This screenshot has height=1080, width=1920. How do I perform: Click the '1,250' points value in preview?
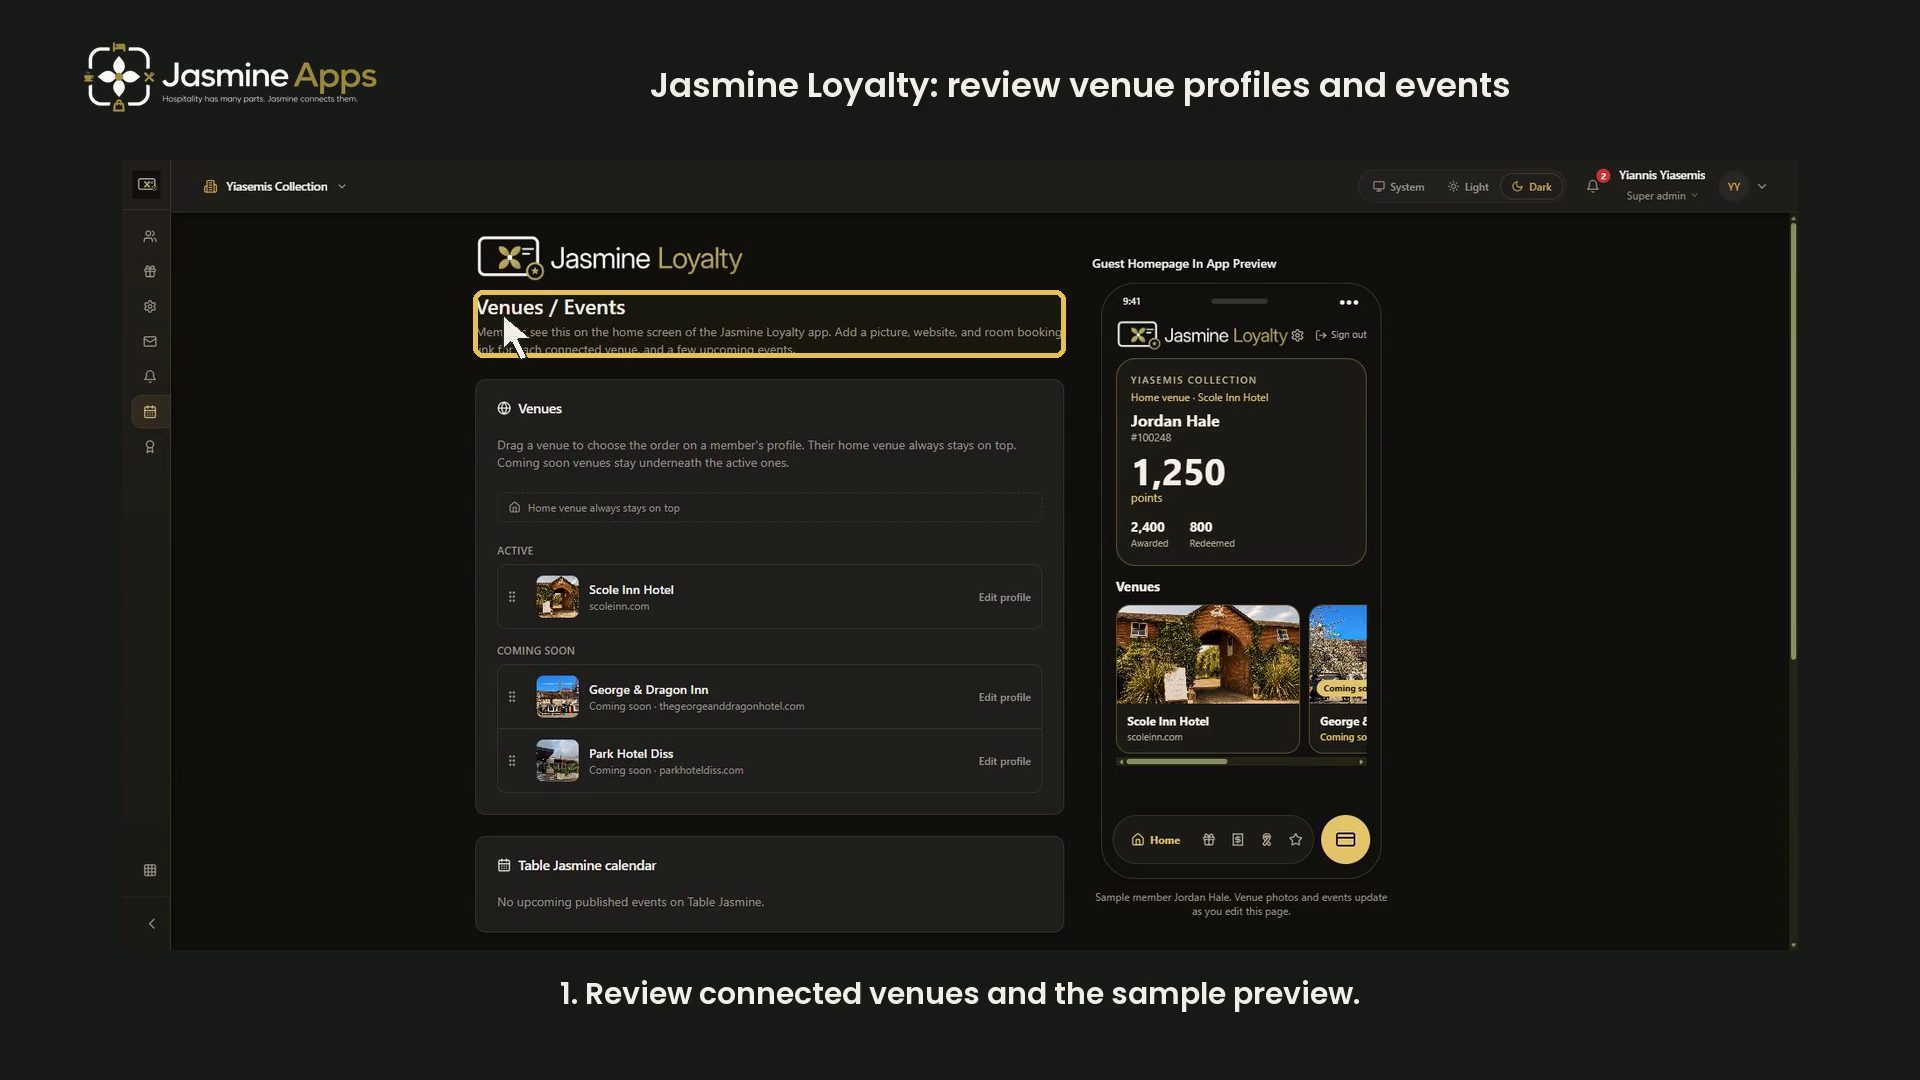[1178, 472]
